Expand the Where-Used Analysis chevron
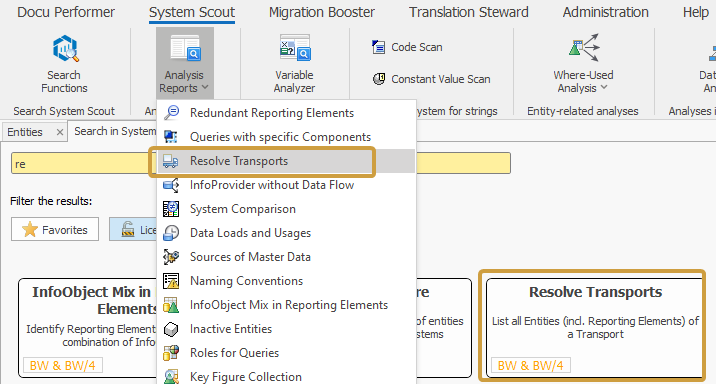Screen dimensions: 716x384 [604, 87]
